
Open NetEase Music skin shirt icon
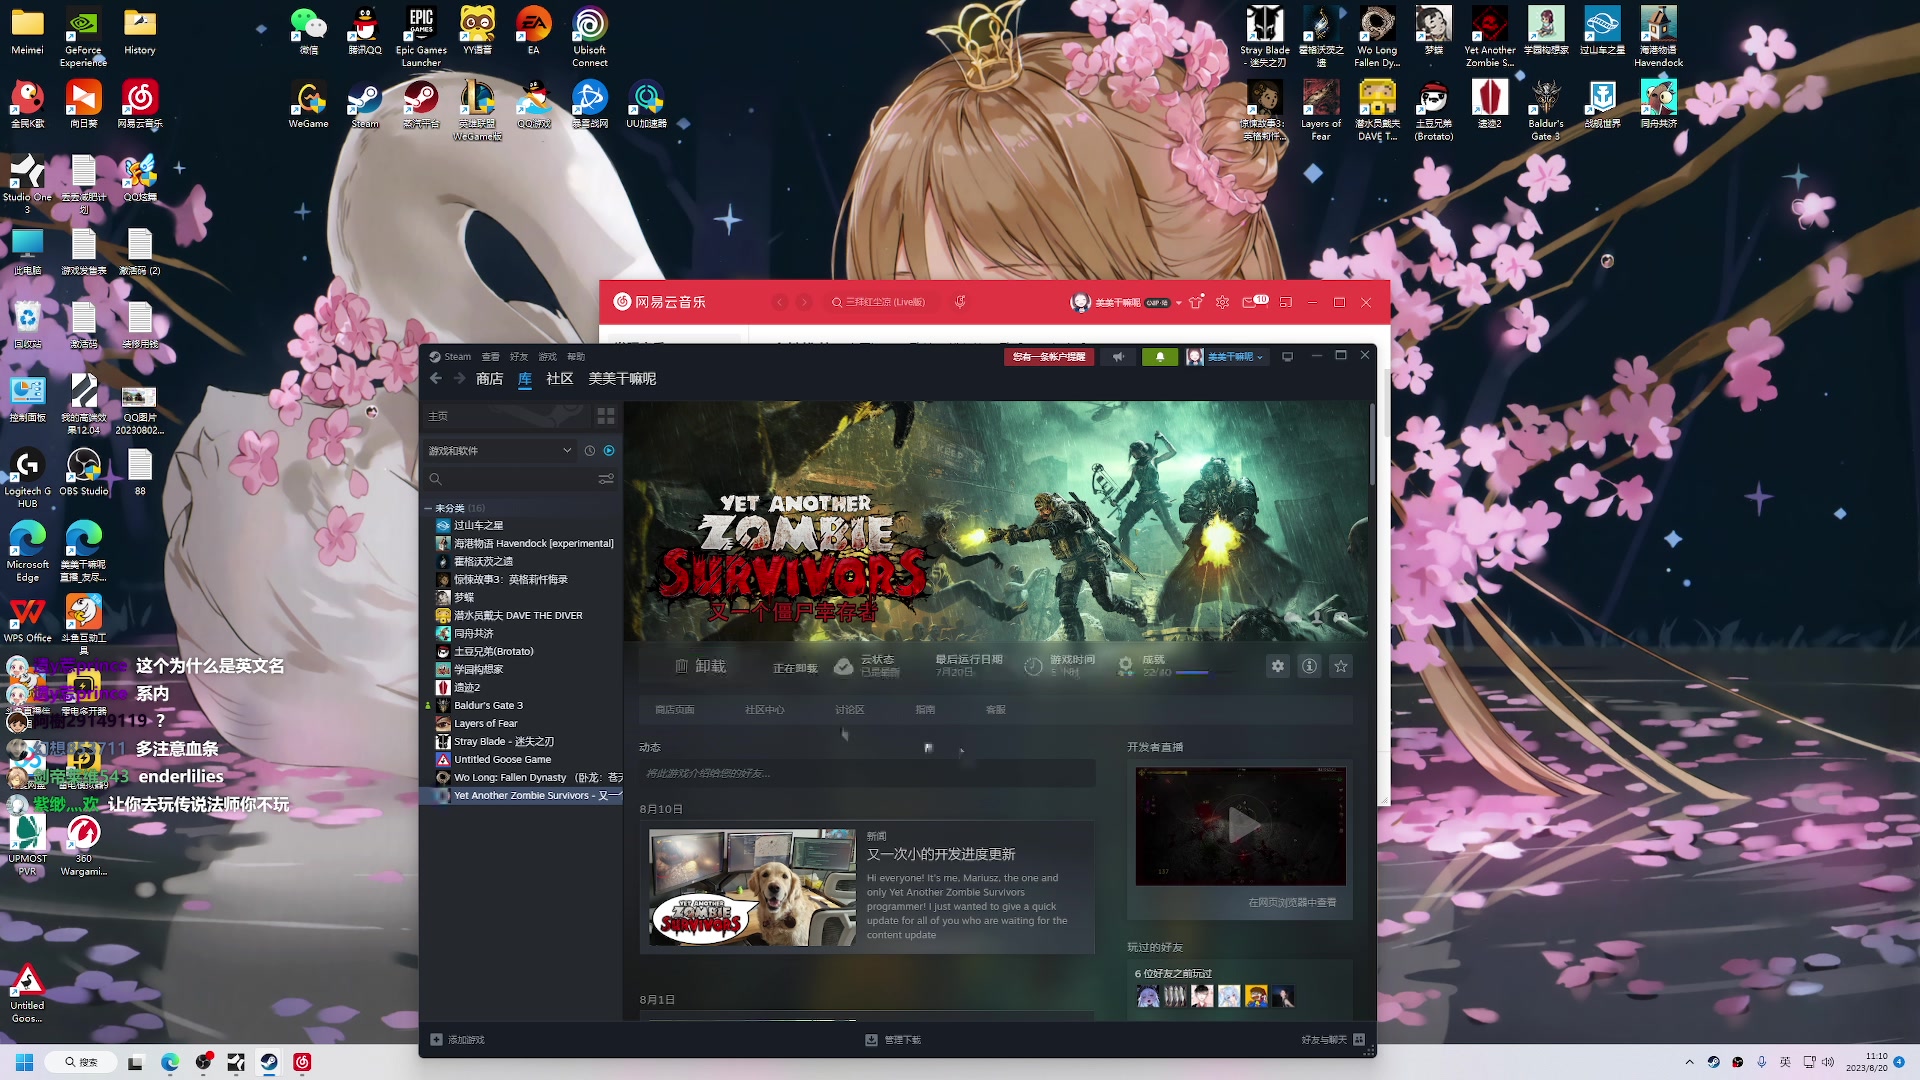1196,302
